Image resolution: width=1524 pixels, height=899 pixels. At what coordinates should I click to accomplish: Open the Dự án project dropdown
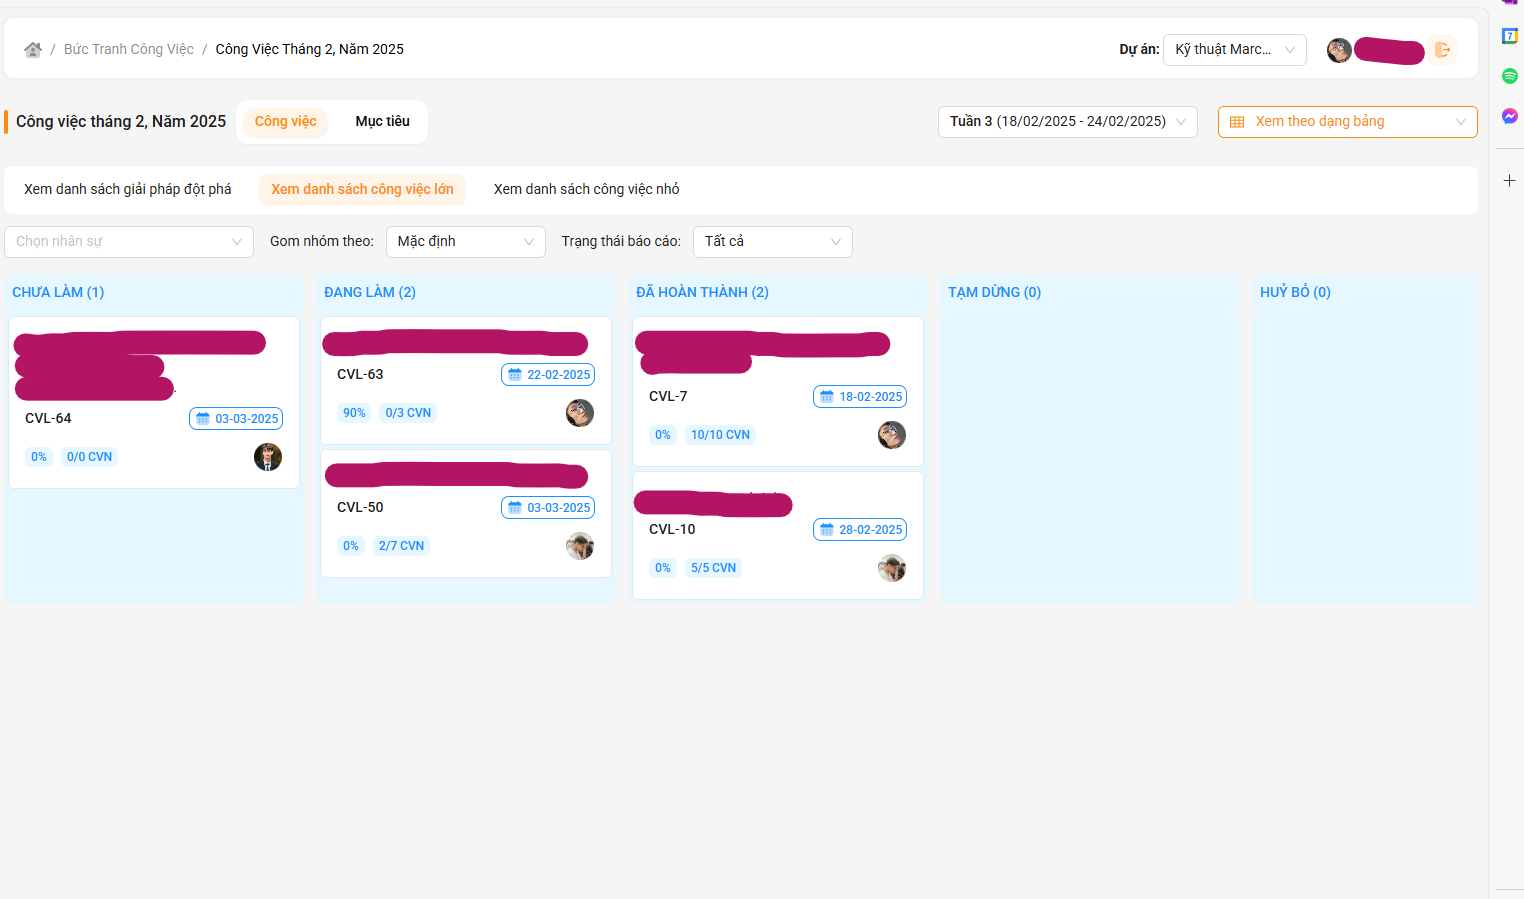coord(1234,50)
